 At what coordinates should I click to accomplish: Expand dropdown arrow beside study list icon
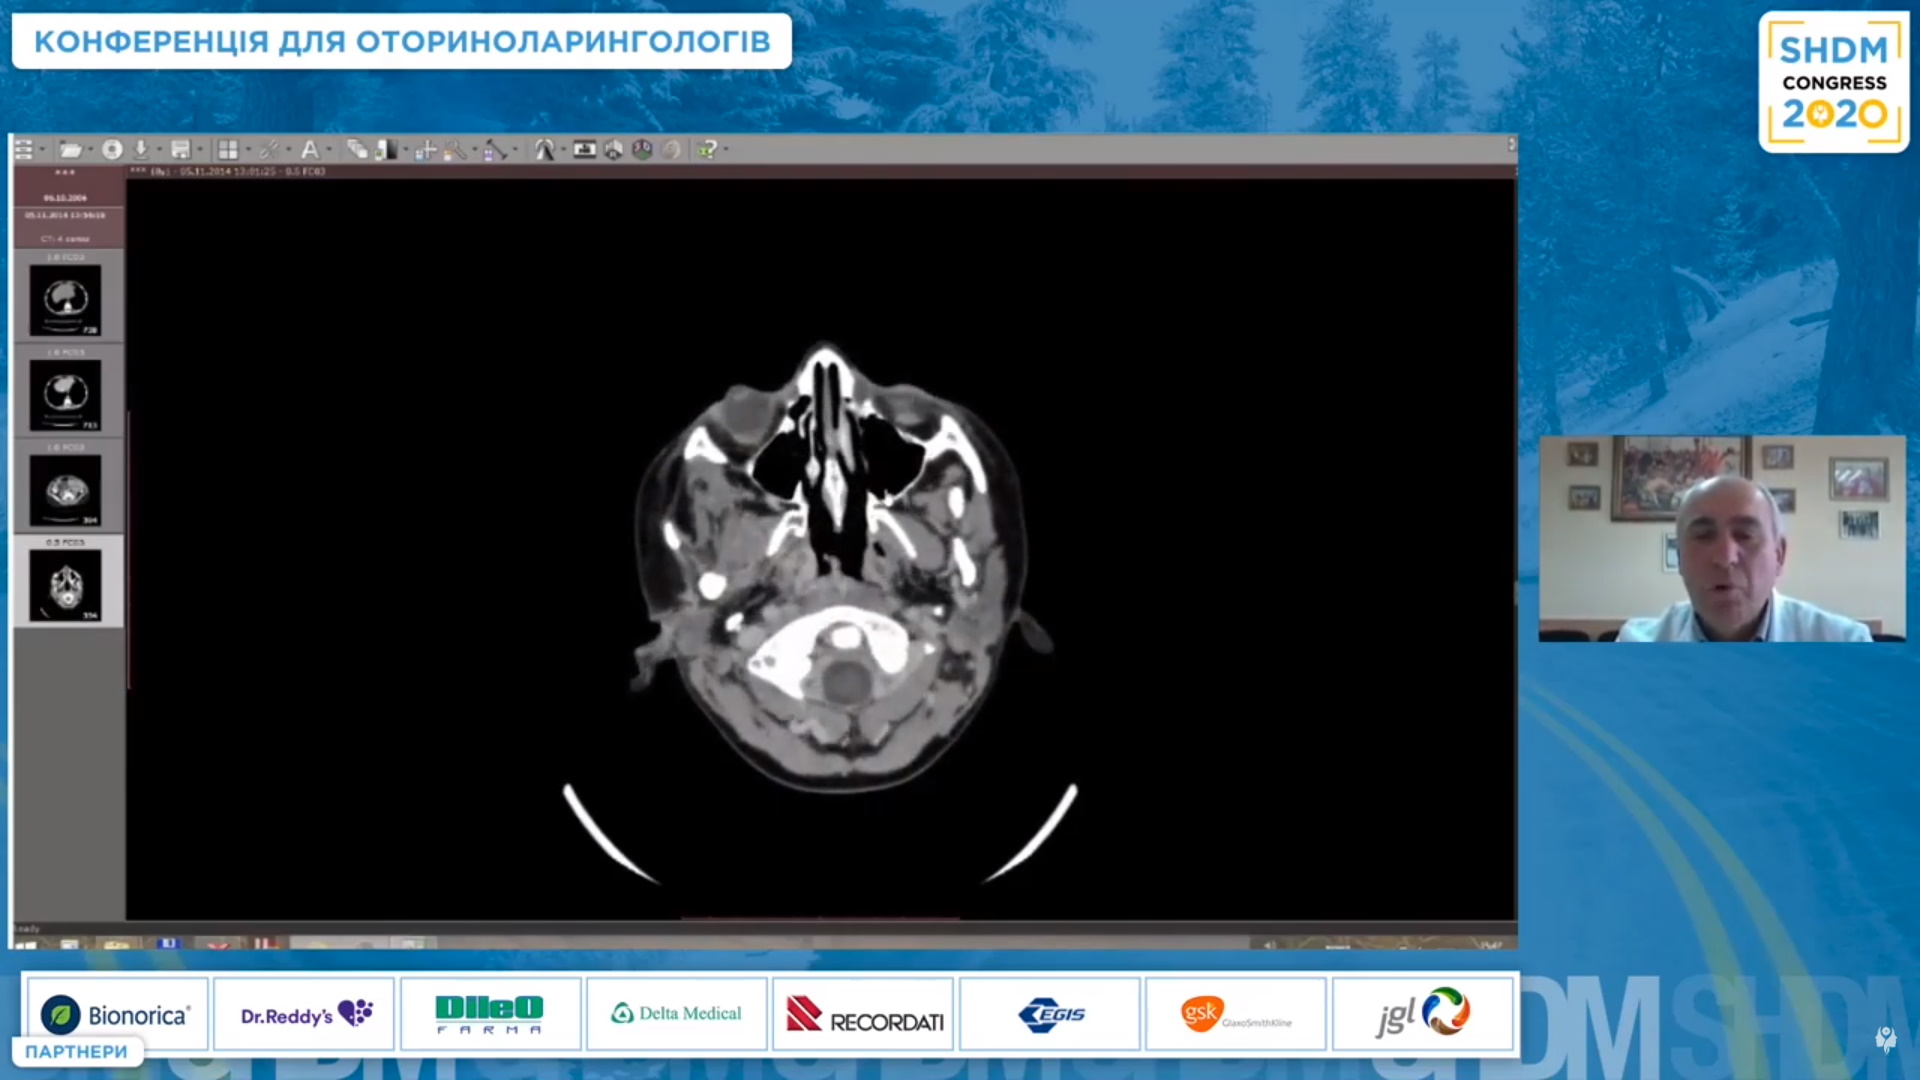click(x=42, y=150)
